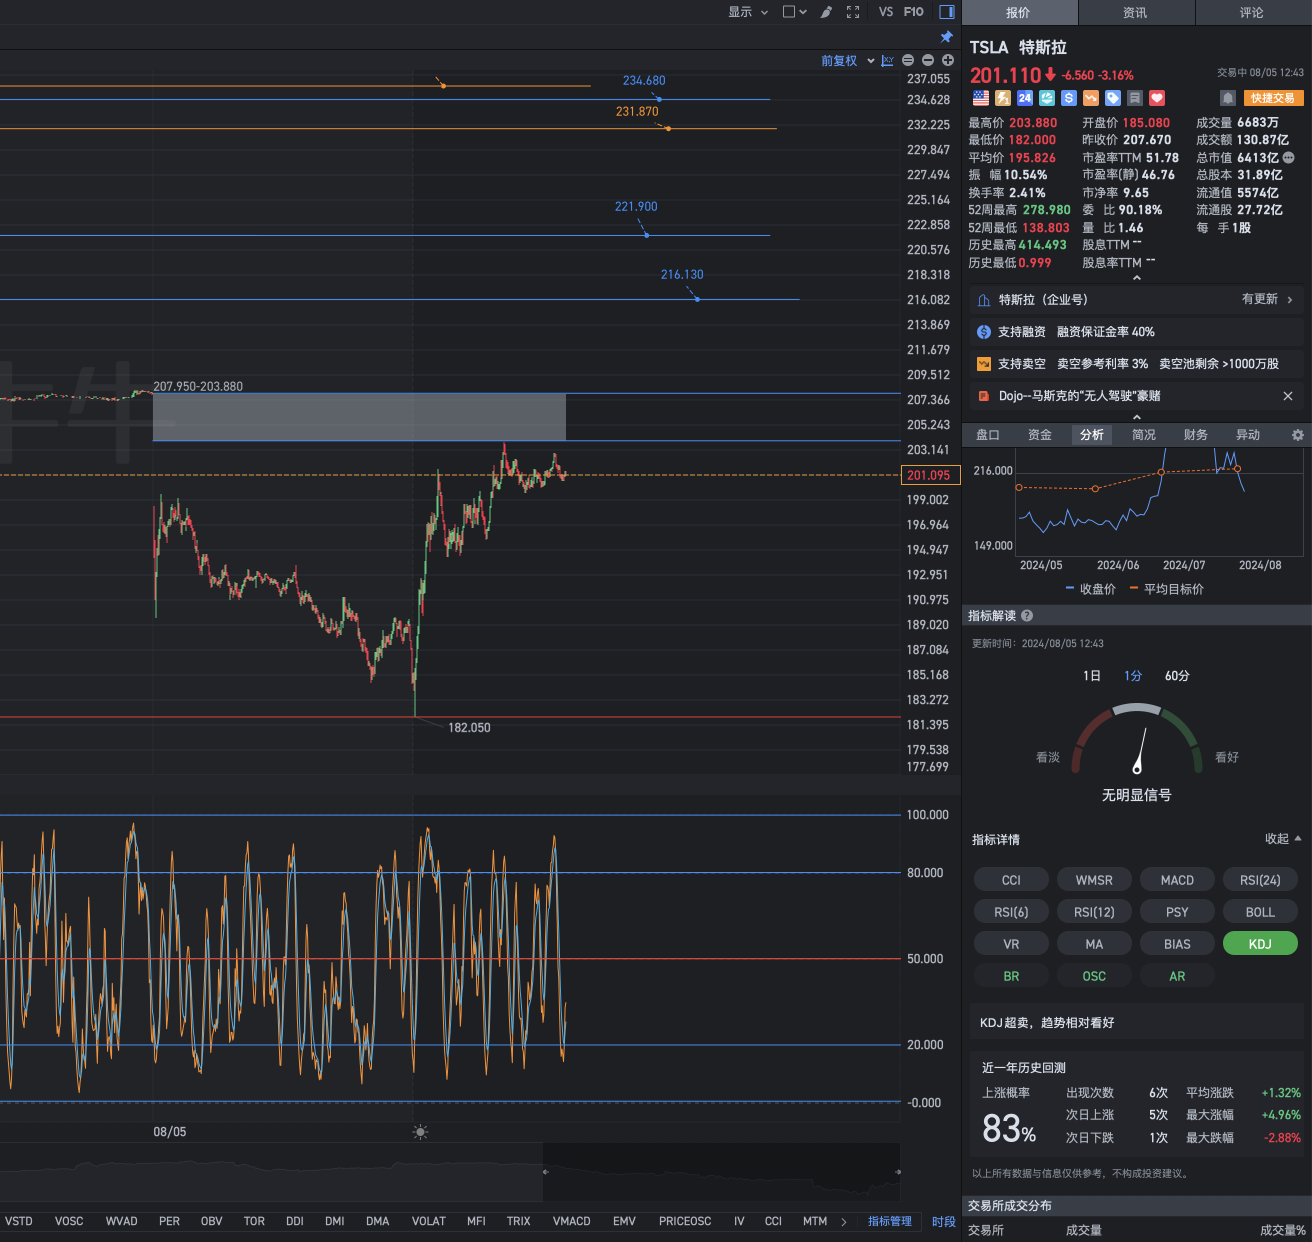
Task: Select the 234.680 price line handle
Action: (659, 99)
